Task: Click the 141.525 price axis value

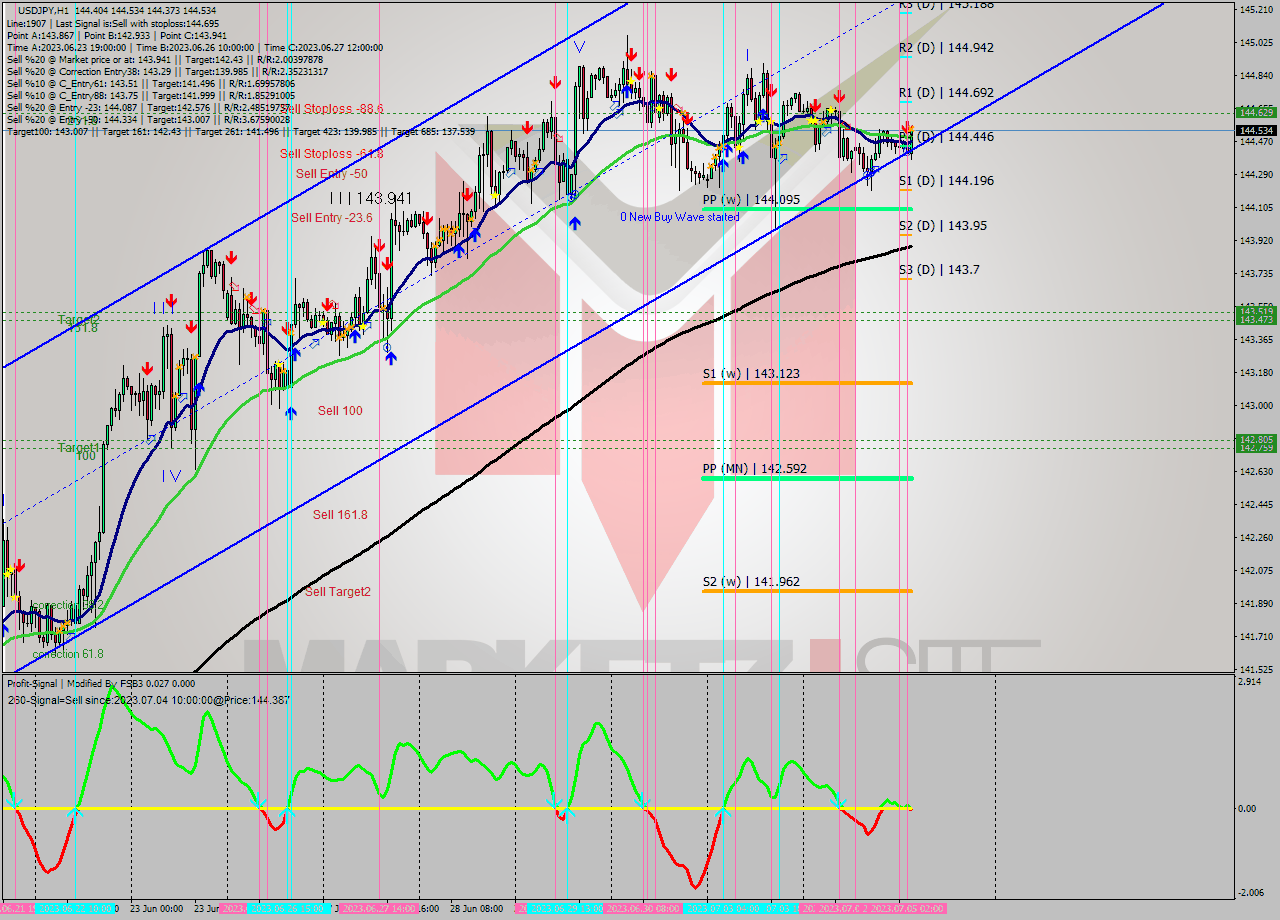Action: 1254,669
